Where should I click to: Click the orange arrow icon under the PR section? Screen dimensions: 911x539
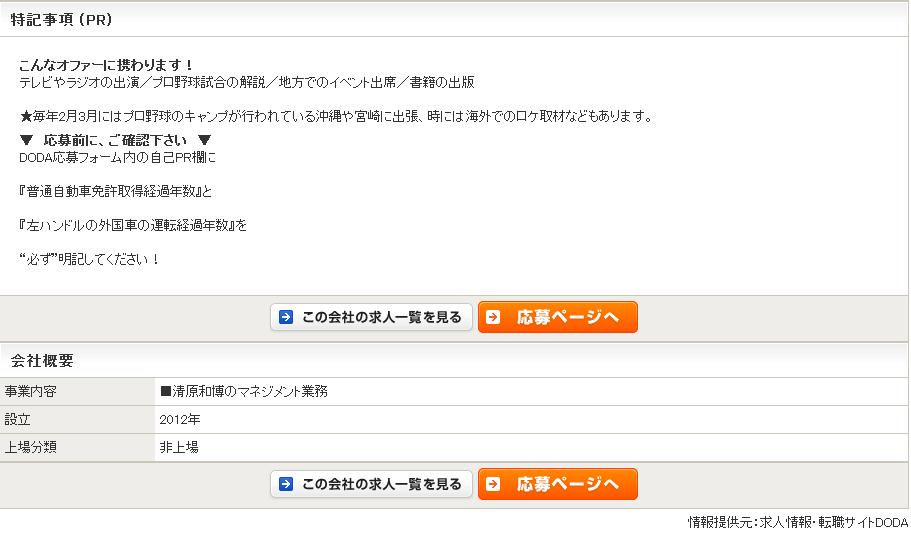pyautogui.click(x=493, y=318)
